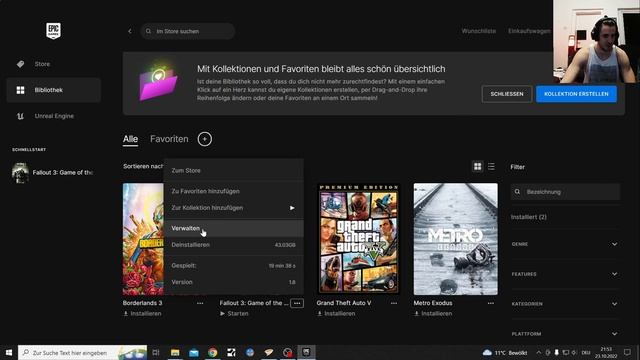
Task: Click the taskbar clock and date
Action: coord(606,353)
